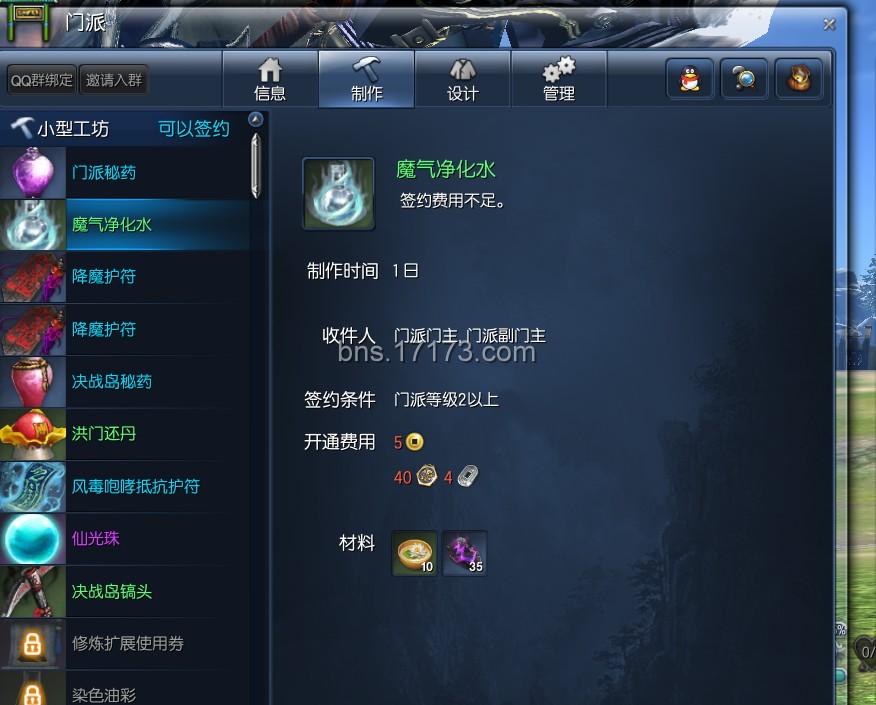Screen dimensions: 876x705
Task: Click the QQ群绑定 button
Action: coord(41,80)
